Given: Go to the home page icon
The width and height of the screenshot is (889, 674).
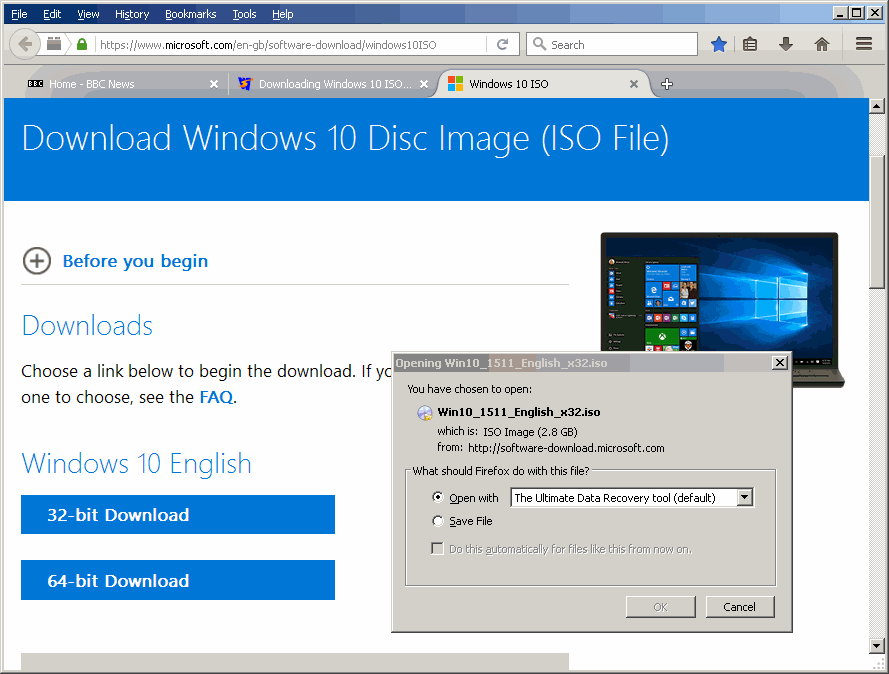Looking at the screenshot, I should point(822,44).
